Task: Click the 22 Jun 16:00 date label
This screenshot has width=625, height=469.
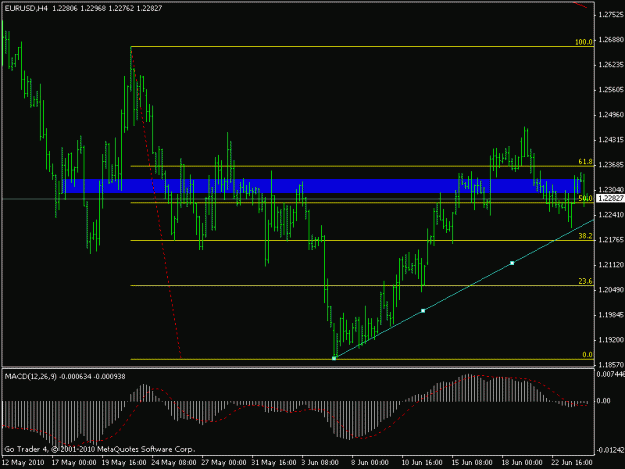Action: [573, 463]
